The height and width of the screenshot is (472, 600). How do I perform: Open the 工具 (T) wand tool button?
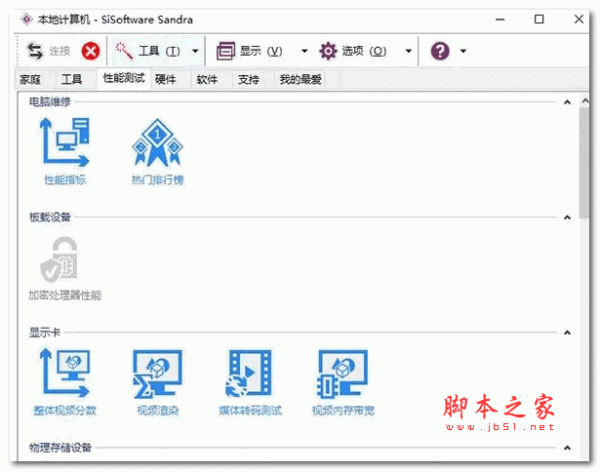[148, 51]
